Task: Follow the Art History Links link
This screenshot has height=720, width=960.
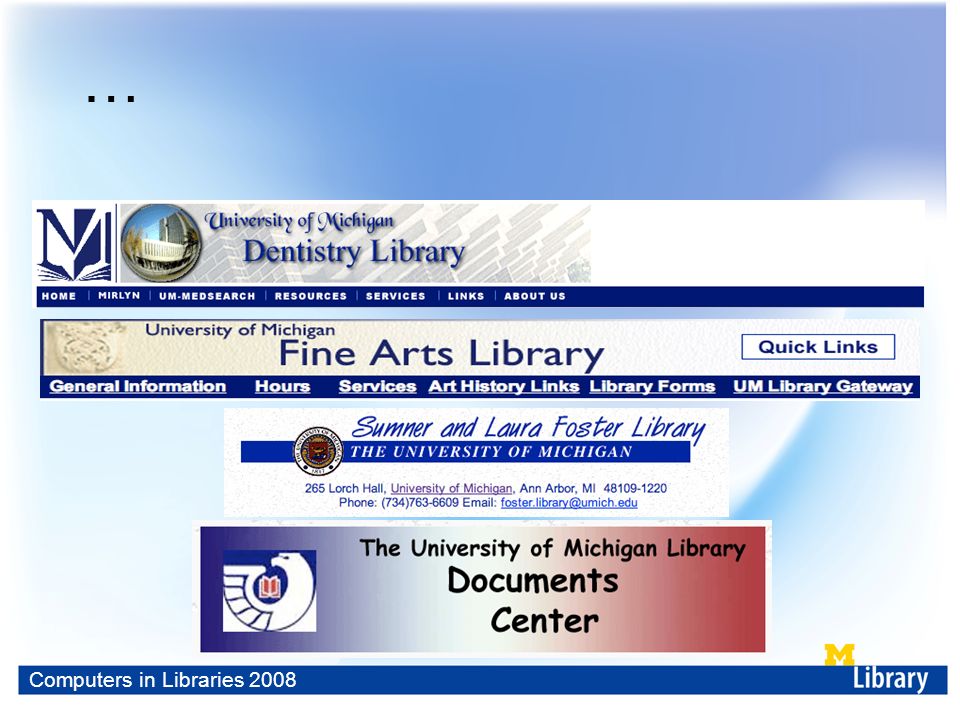Action: pyautogui.click(x=504, y=386)
